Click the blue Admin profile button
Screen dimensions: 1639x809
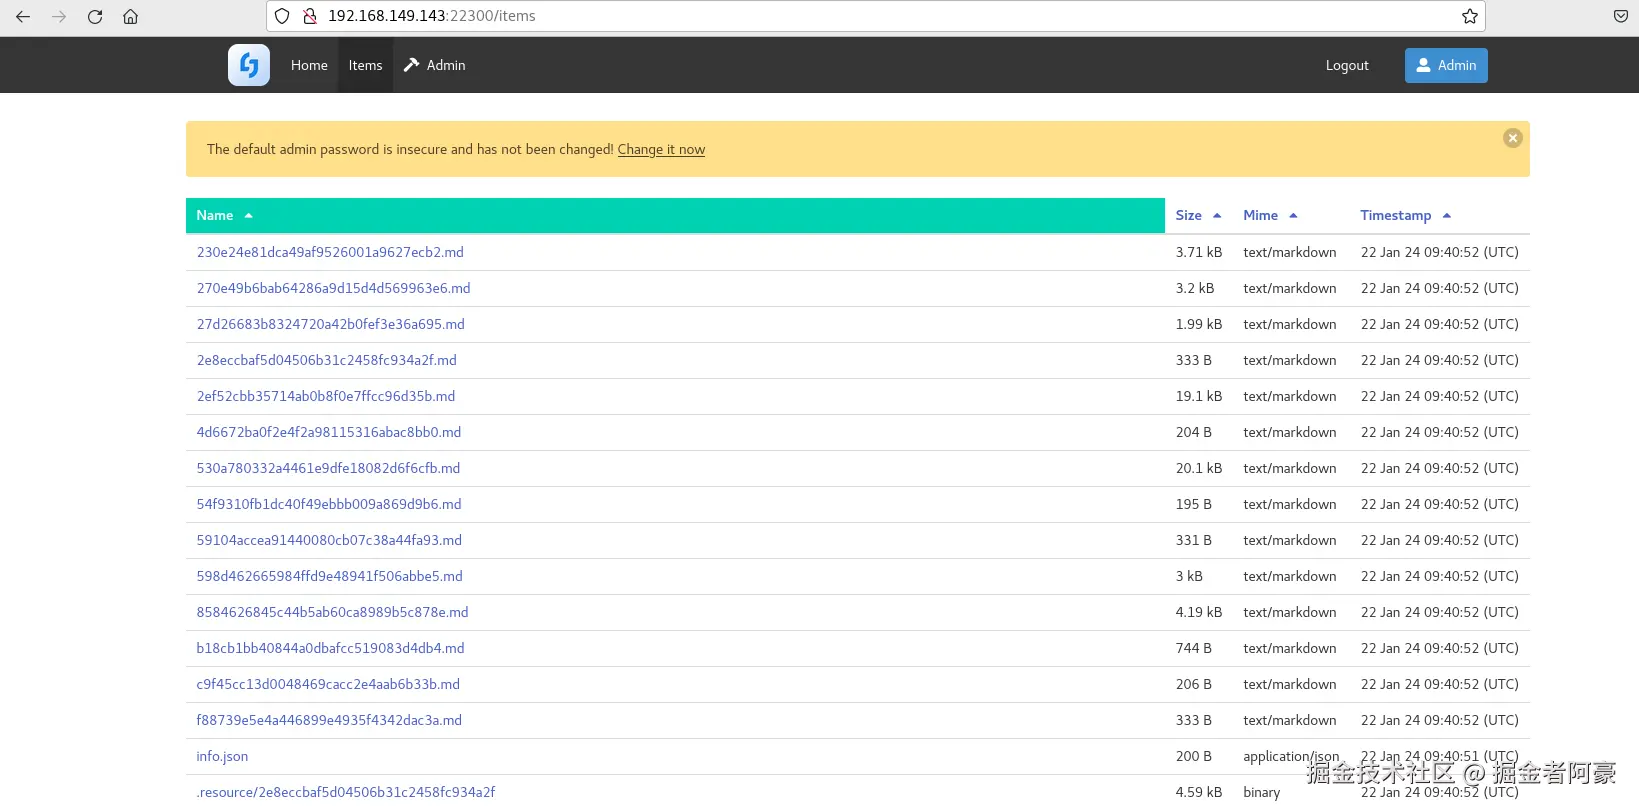click(1445, 65)
